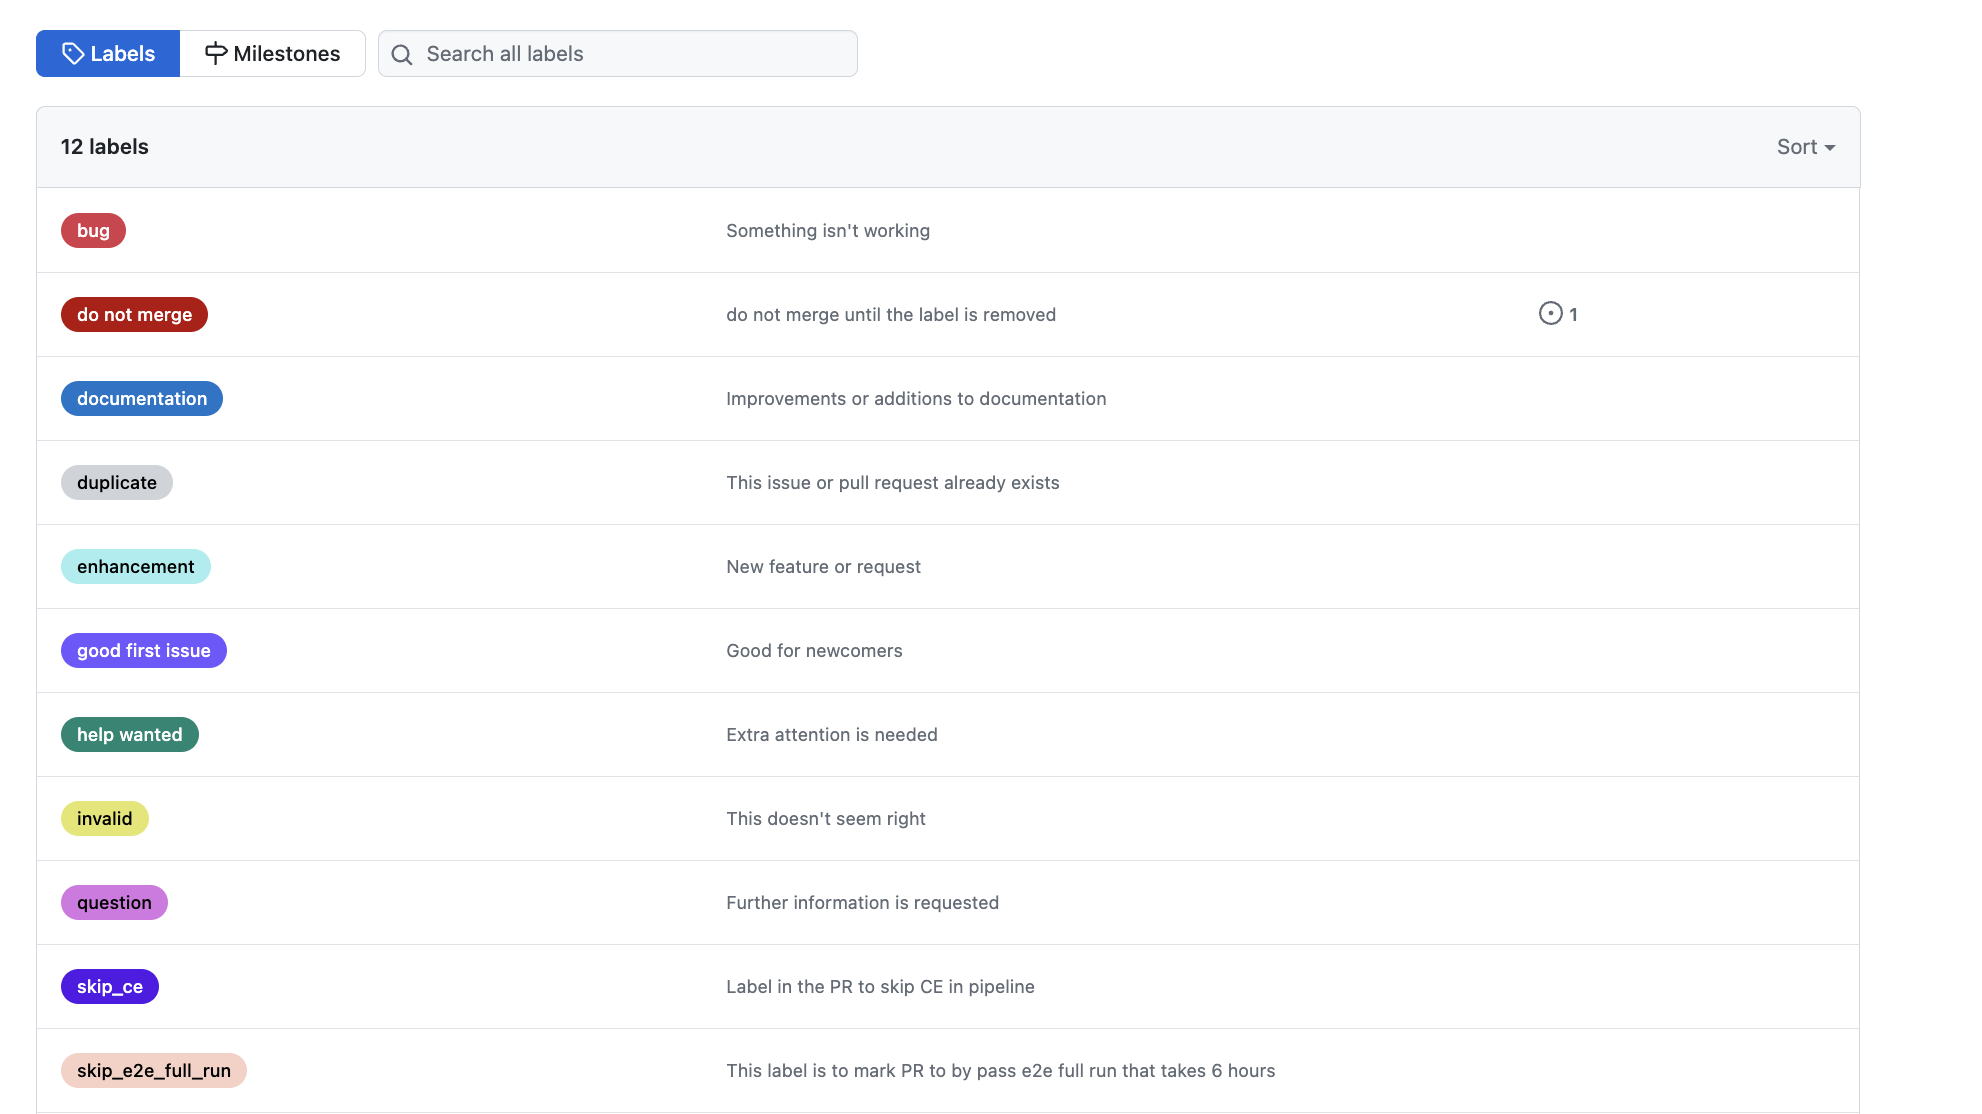The height and width of the screenshot is (1114, 1982).
Task: Open the help wanted label
Action: (x=130, y=735)
